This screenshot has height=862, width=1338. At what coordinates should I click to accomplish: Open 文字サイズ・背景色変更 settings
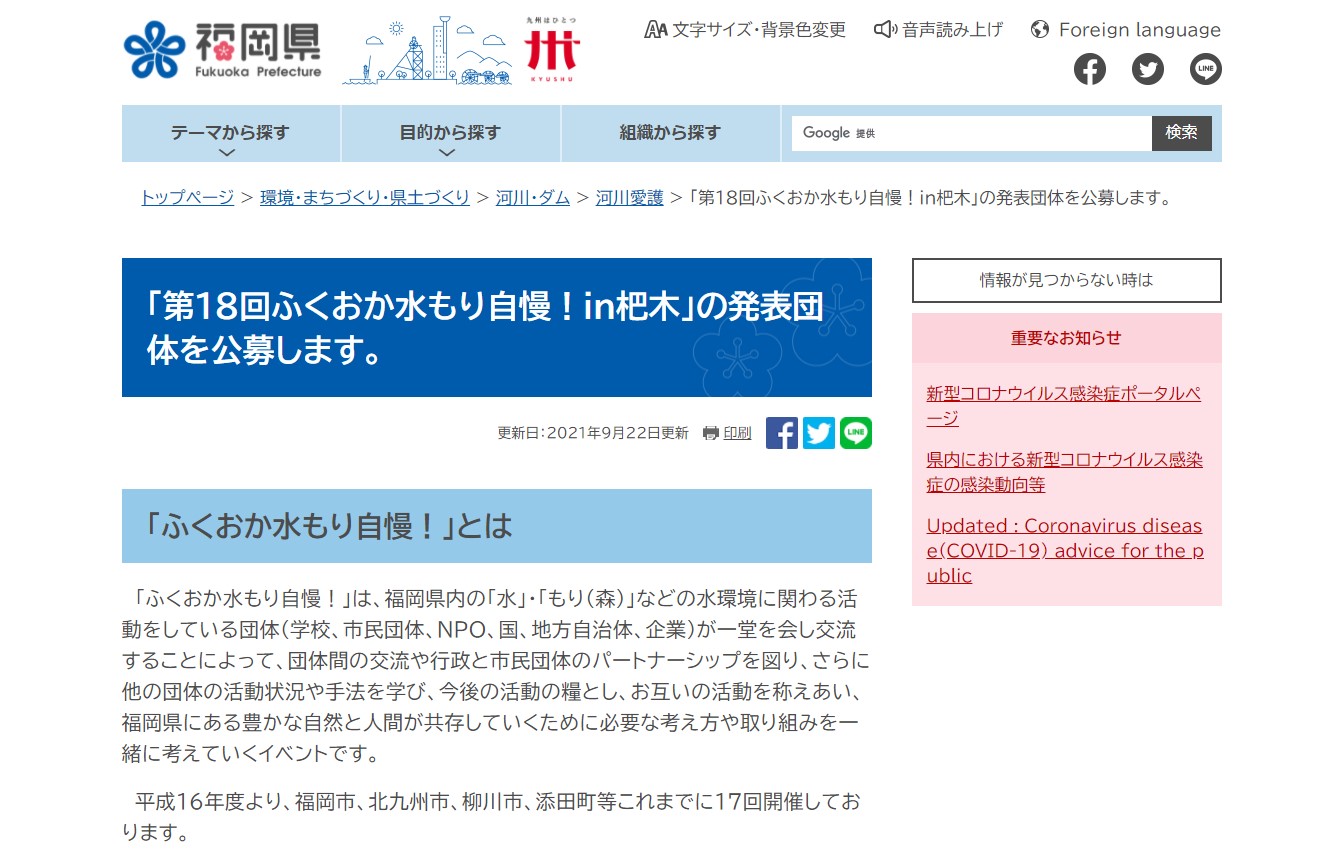pyautogui.click(x=745, y=30)
